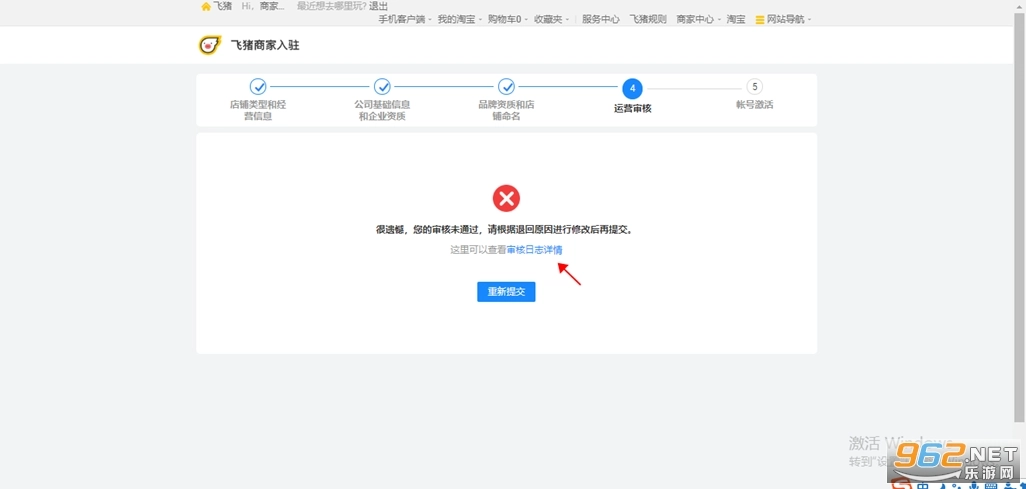Click the blue step 4 circle
1026x489 pixels.
(632, 88)
